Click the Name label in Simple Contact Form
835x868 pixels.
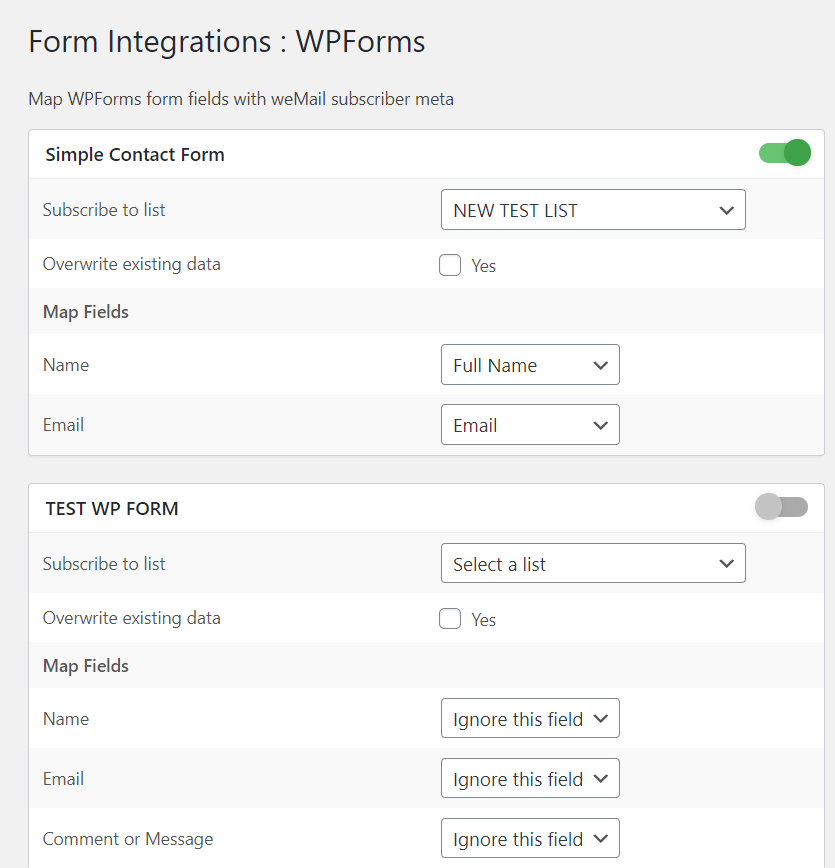66,365
